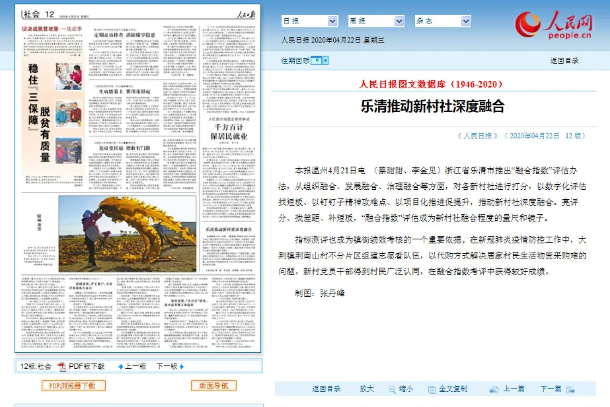Screen dimensions: 610x407
Task: Click the dragon sculpture photo on the page
Action: [x=128, y=233]
